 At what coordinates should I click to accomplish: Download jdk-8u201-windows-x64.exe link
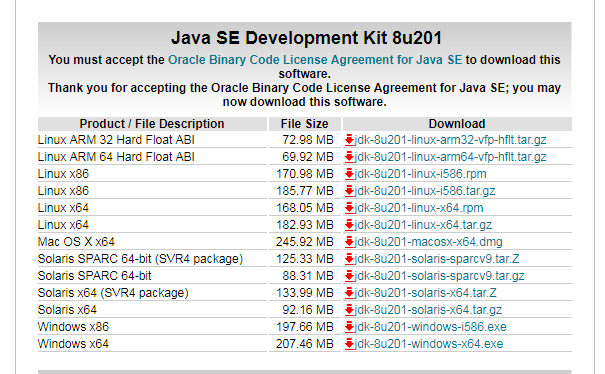(429, 344)
